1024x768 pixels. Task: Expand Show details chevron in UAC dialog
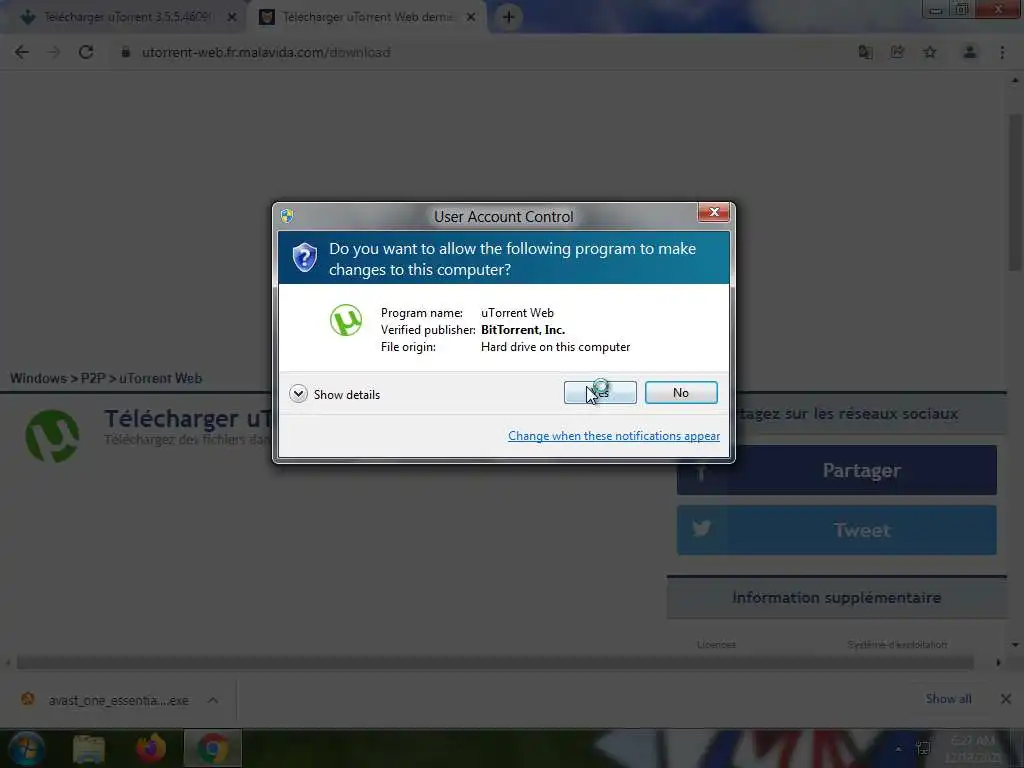coord(298,394)
